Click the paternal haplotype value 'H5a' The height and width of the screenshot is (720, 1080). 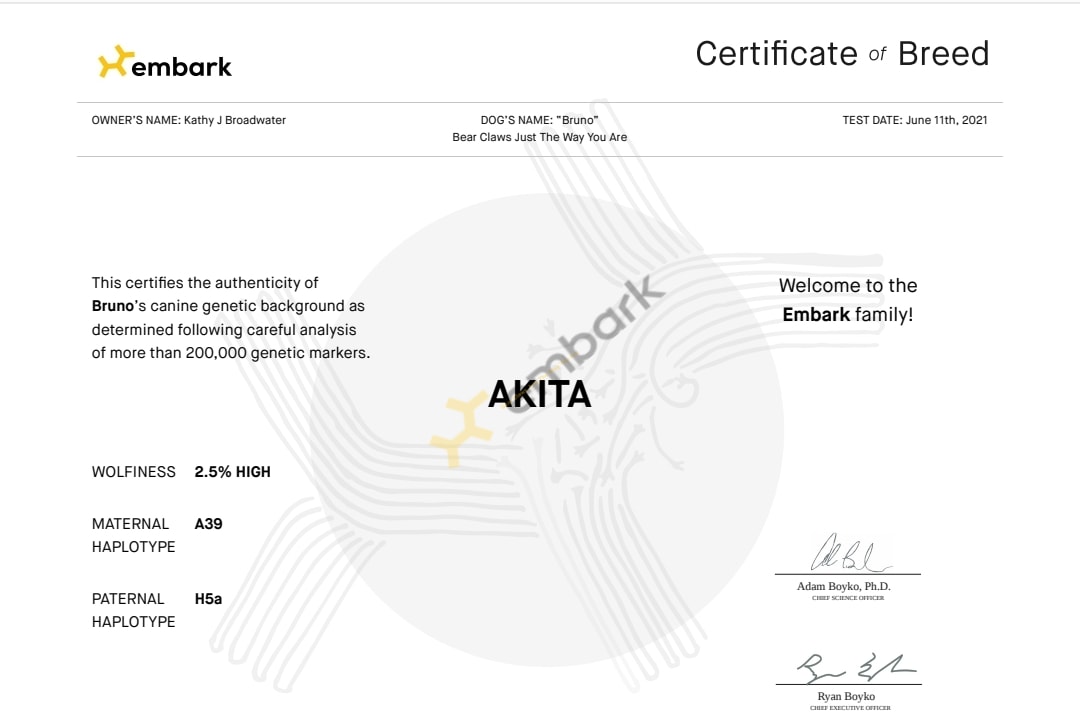(x=208, y=599)
